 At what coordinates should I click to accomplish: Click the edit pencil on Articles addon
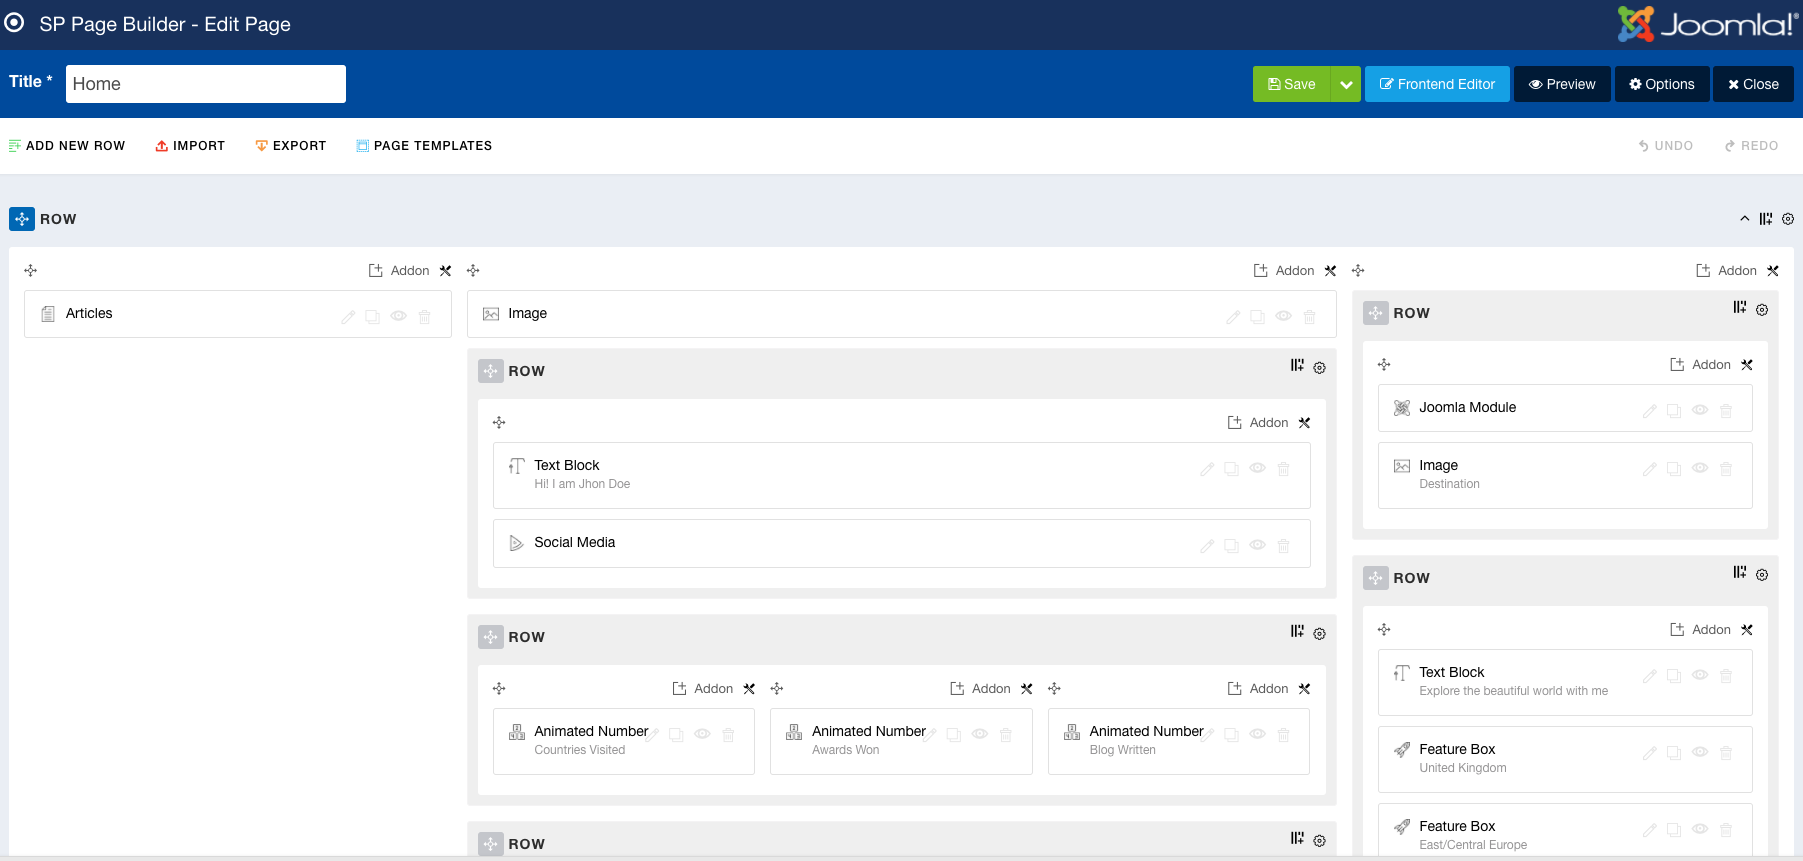coord(348,317)
